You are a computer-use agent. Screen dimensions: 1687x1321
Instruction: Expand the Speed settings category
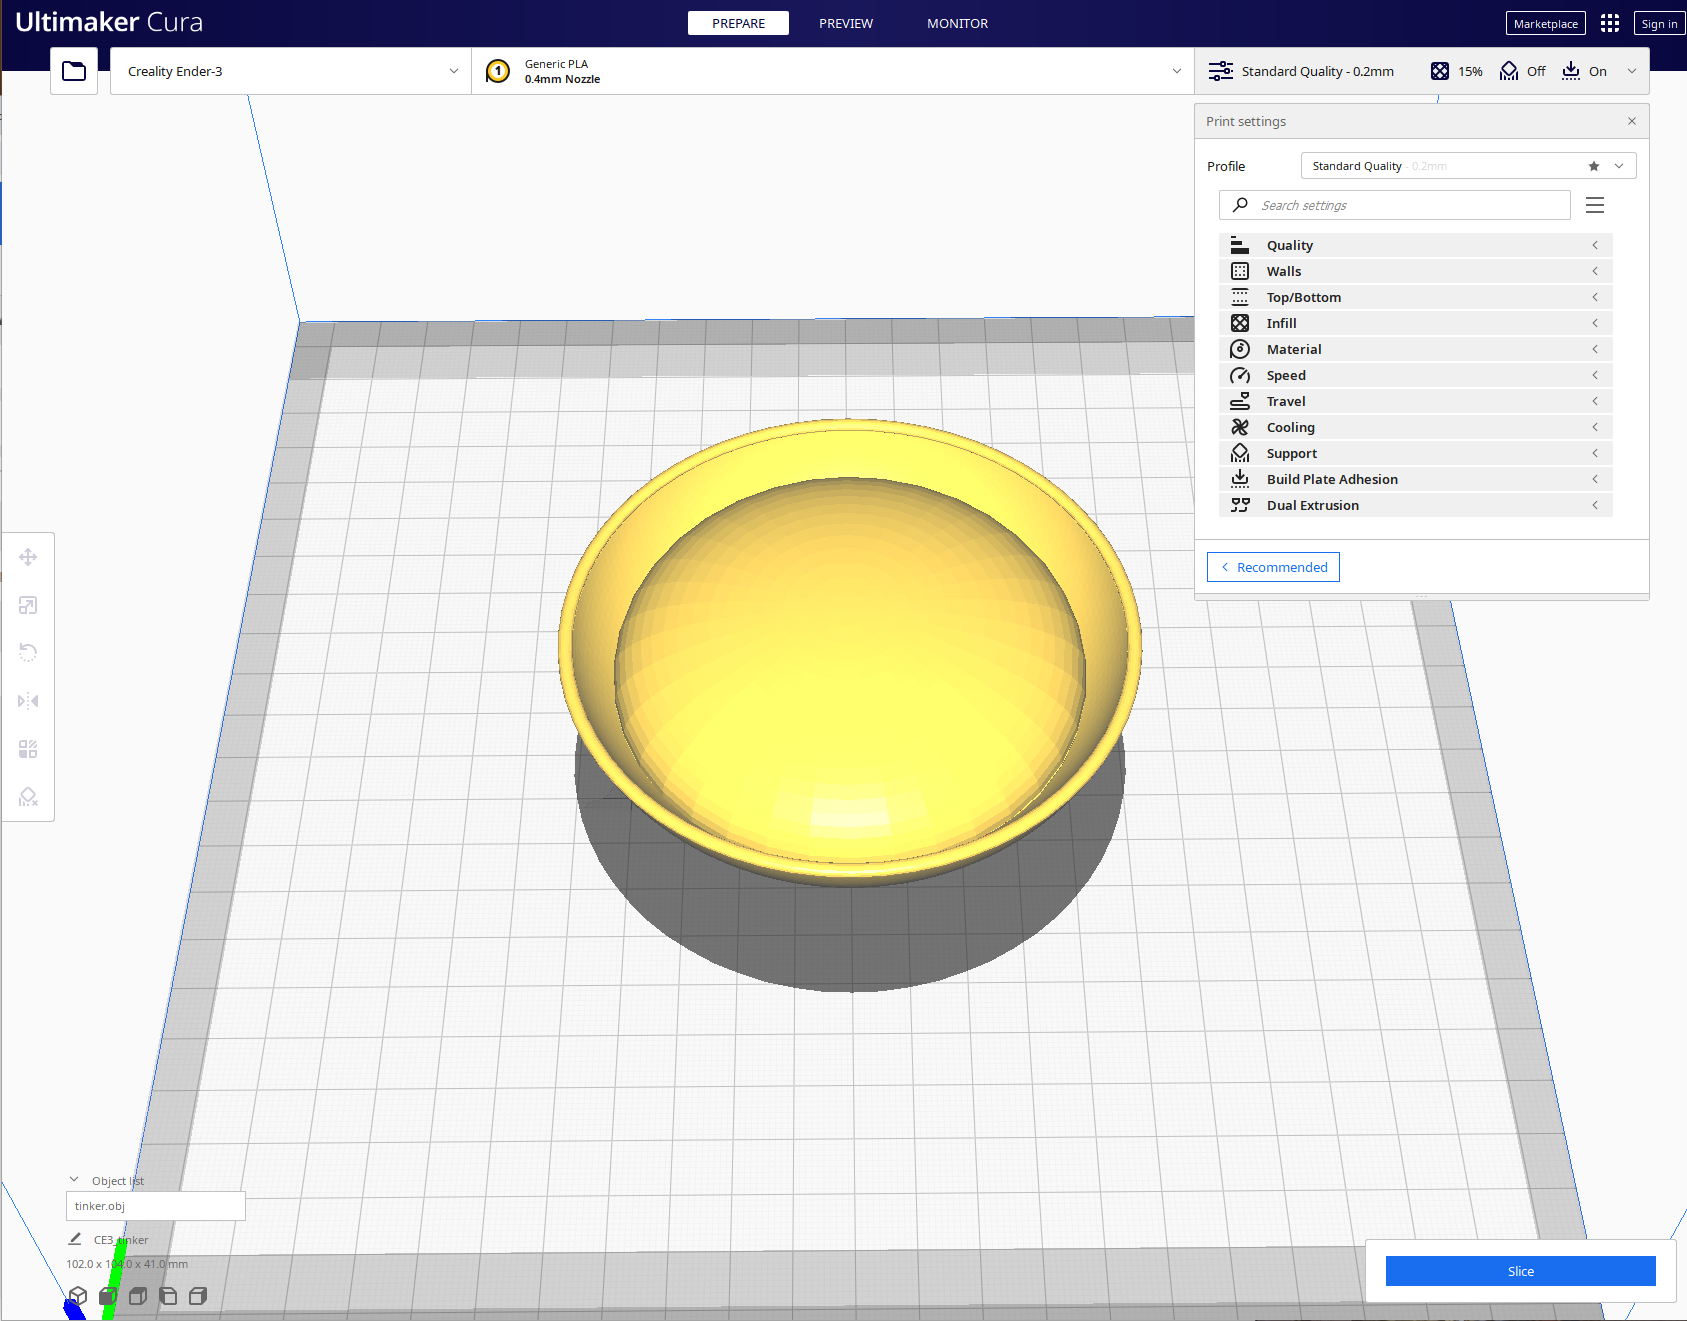click(x=1416, y=375)
